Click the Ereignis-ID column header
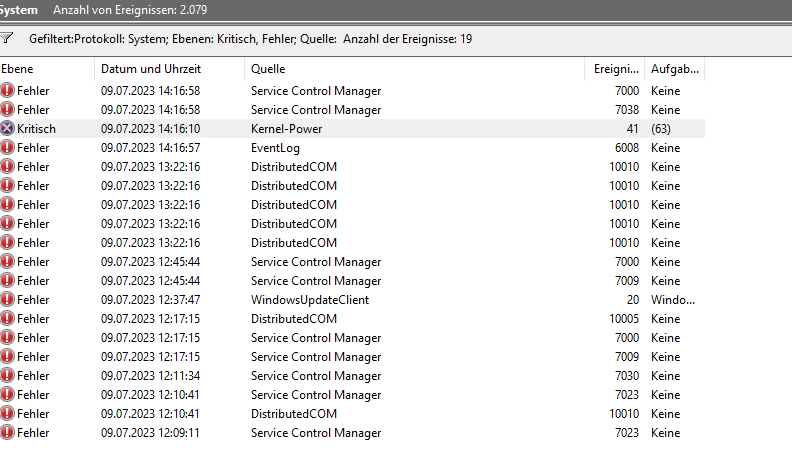792x466 pixels. (615, 69)
